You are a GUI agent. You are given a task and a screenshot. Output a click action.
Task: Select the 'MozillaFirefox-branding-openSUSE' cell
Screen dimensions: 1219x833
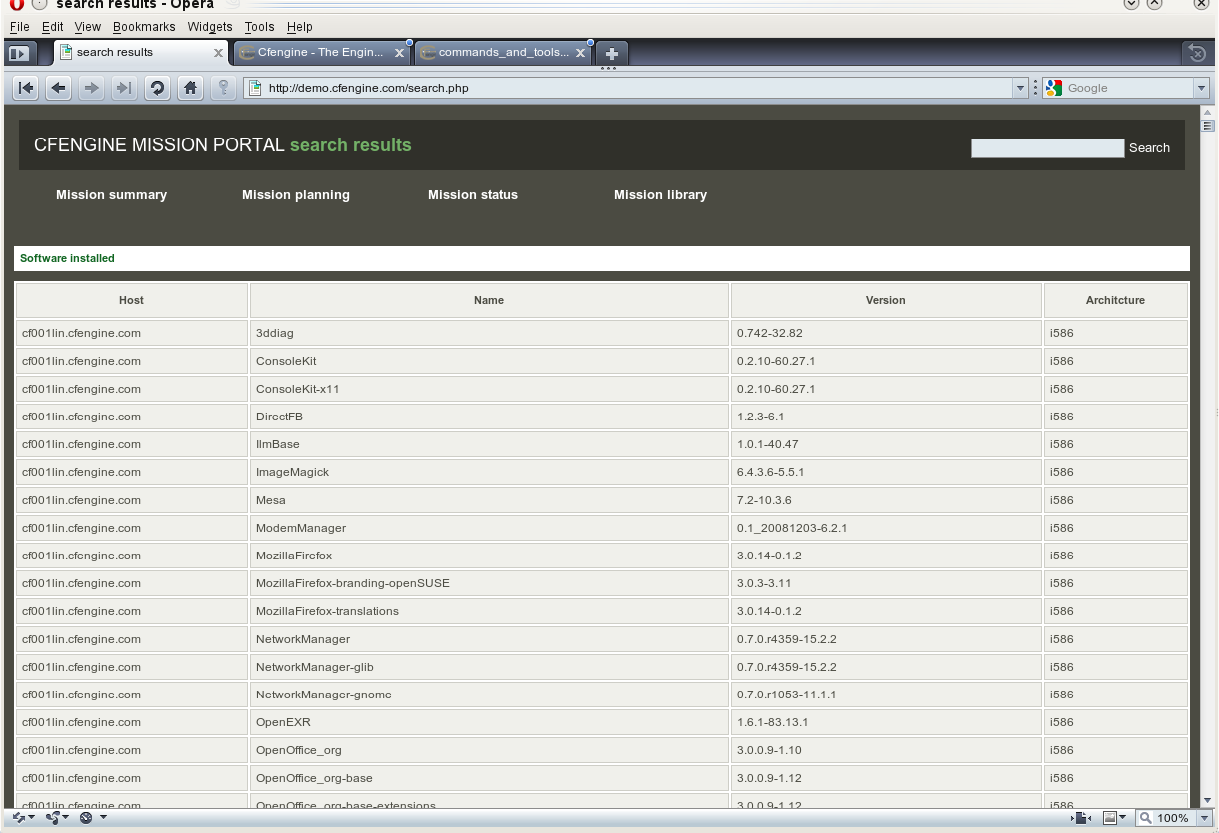(x=489, y=583)
